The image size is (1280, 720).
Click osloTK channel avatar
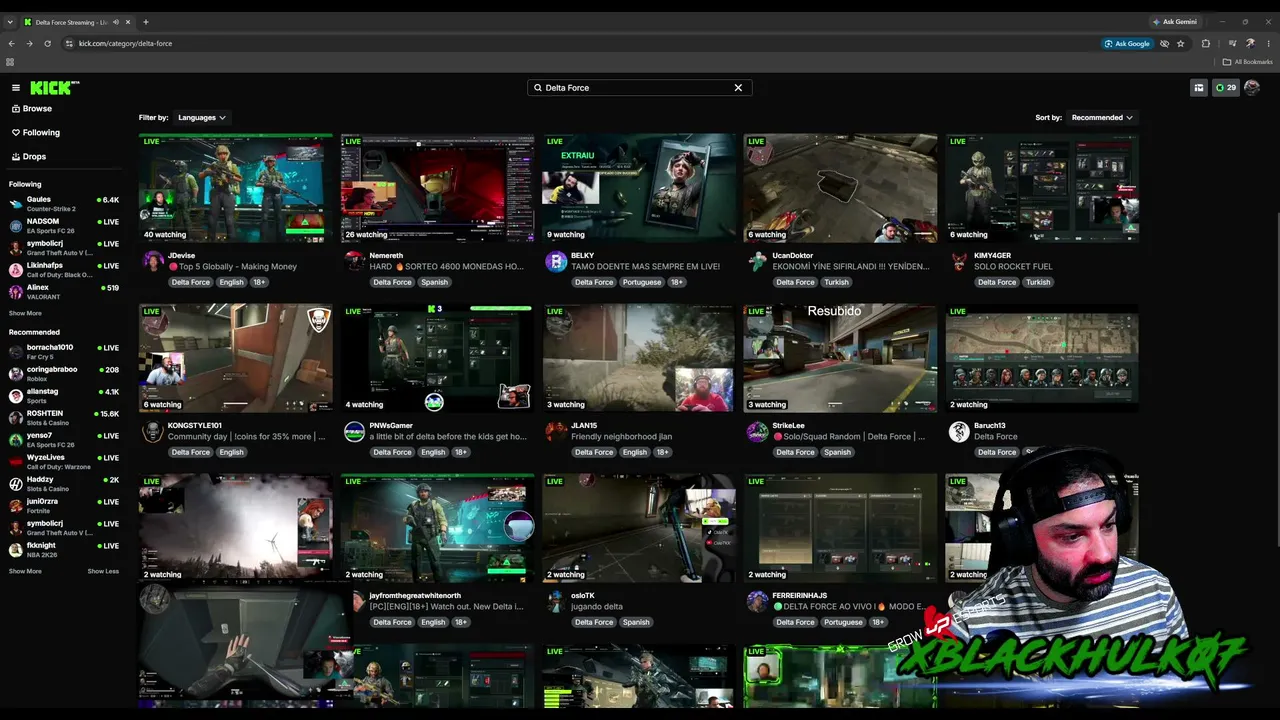click(556, 602)
